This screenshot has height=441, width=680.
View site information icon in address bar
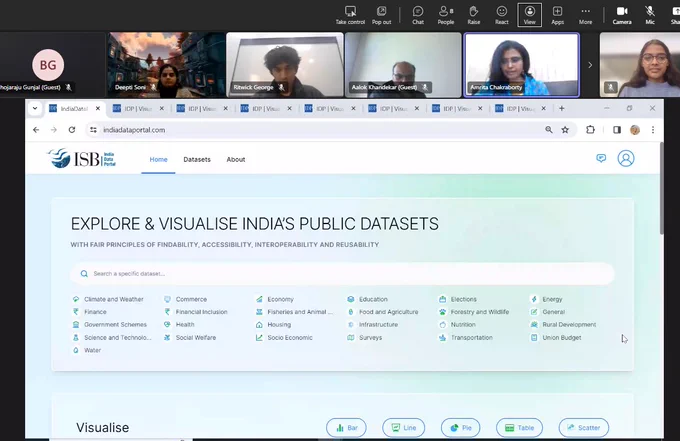tap(93, 130)
